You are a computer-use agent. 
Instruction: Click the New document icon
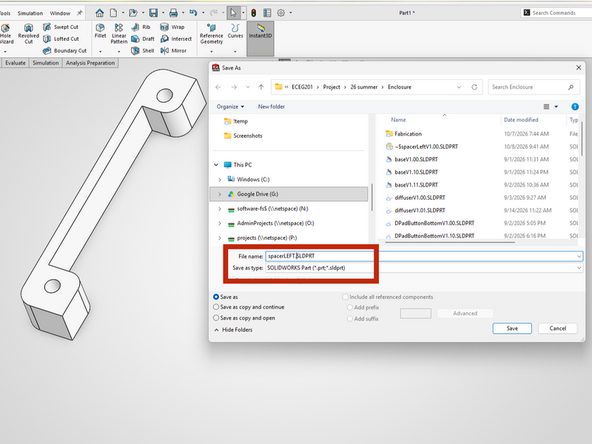[113, 13]
